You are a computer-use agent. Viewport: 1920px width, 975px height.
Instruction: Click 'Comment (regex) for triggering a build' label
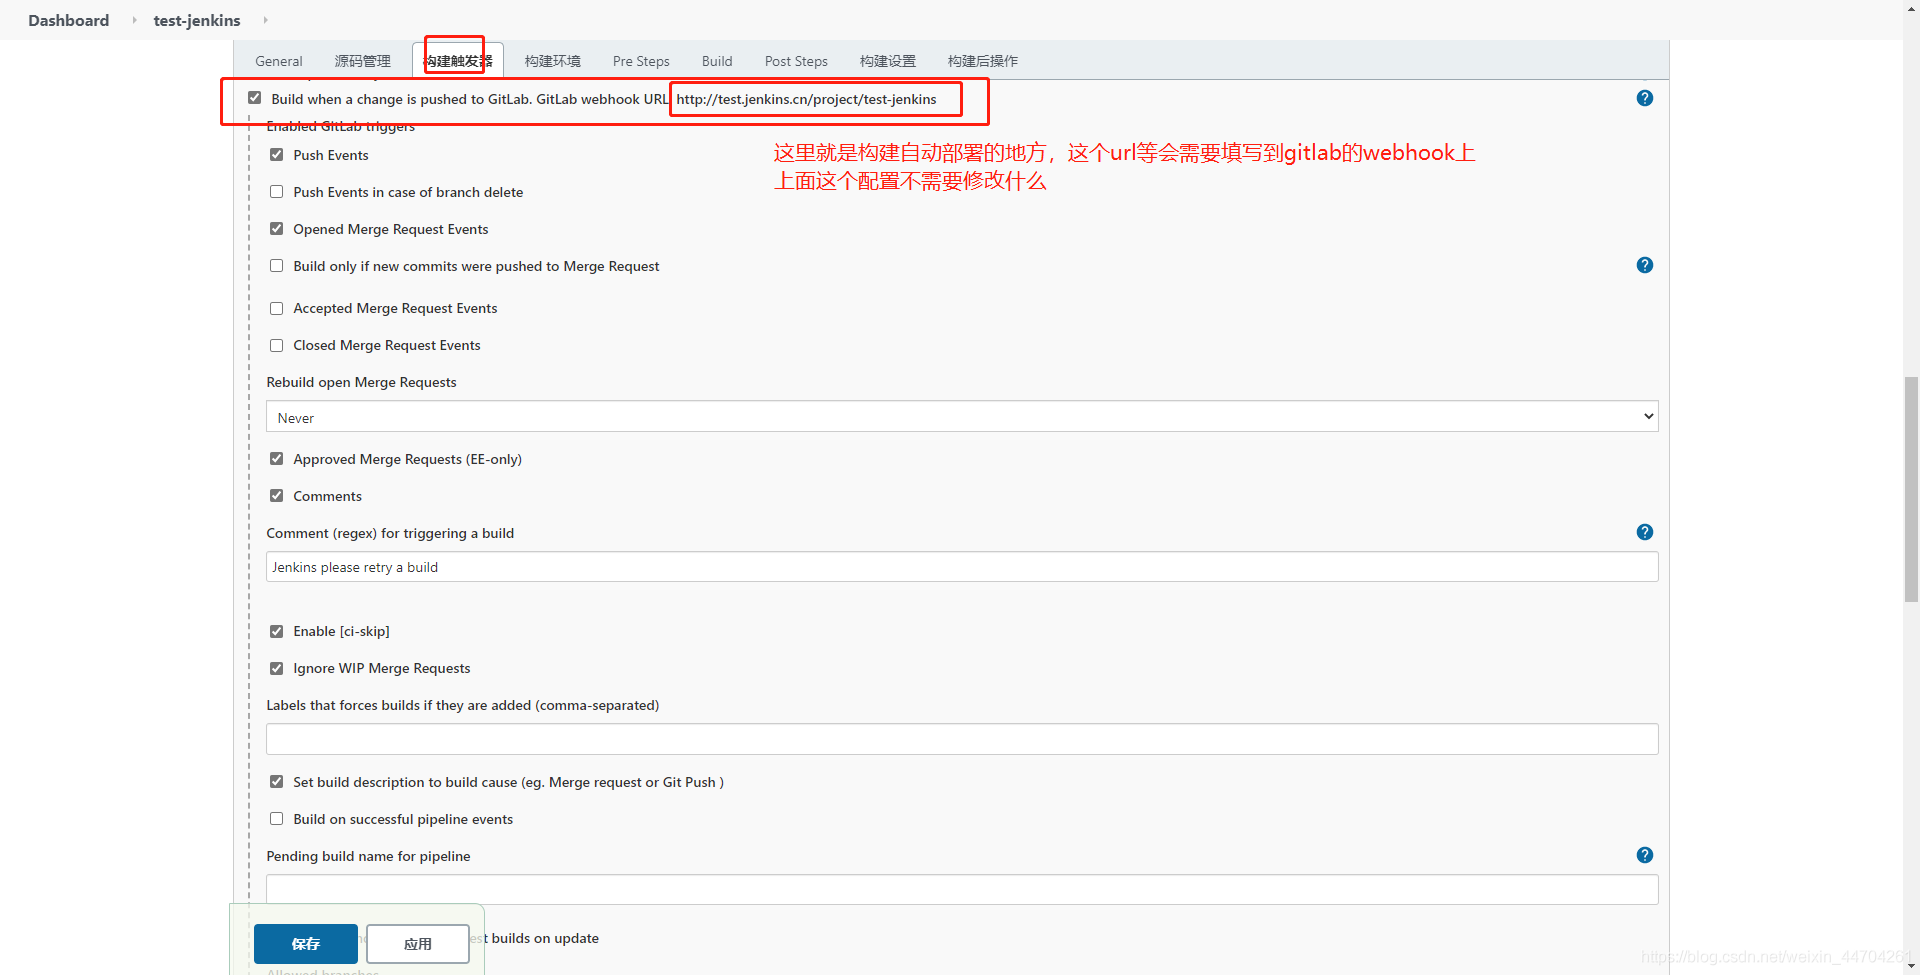[x=390, y=533]
